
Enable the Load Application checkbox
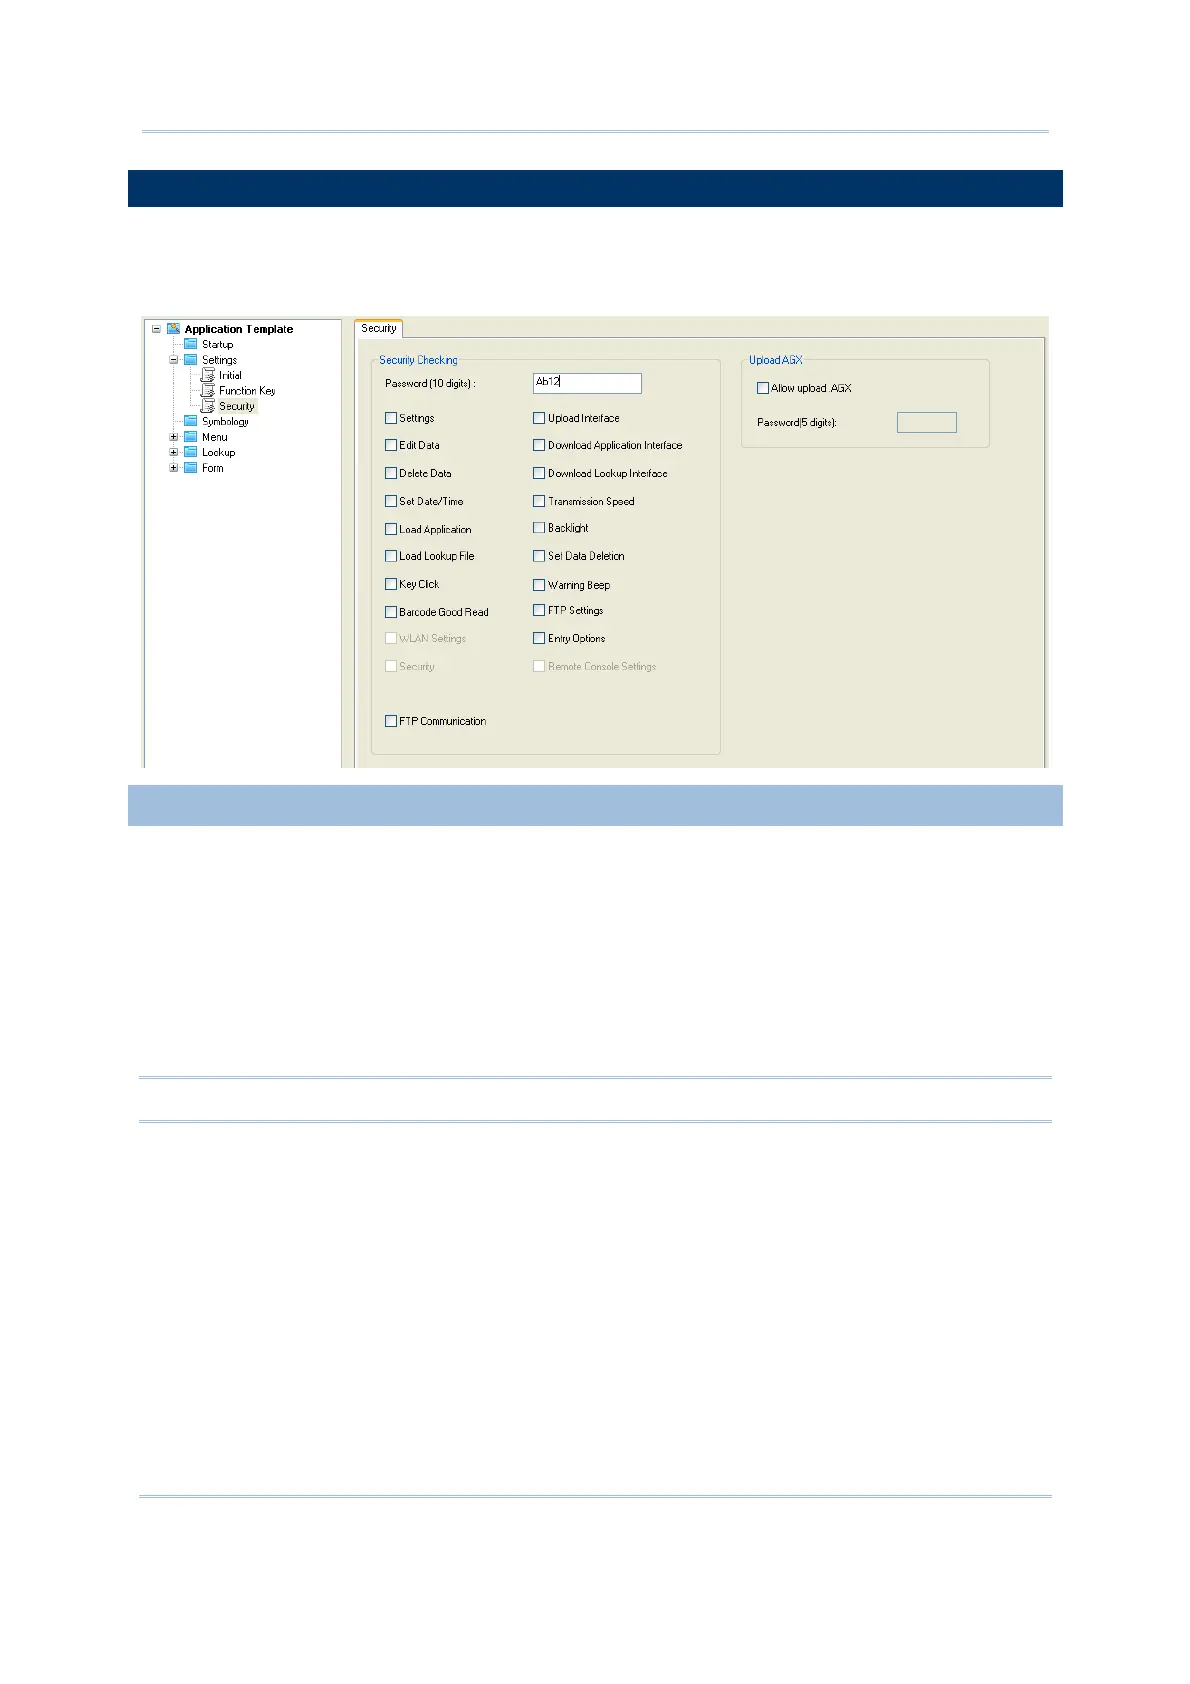pos(391,529)
